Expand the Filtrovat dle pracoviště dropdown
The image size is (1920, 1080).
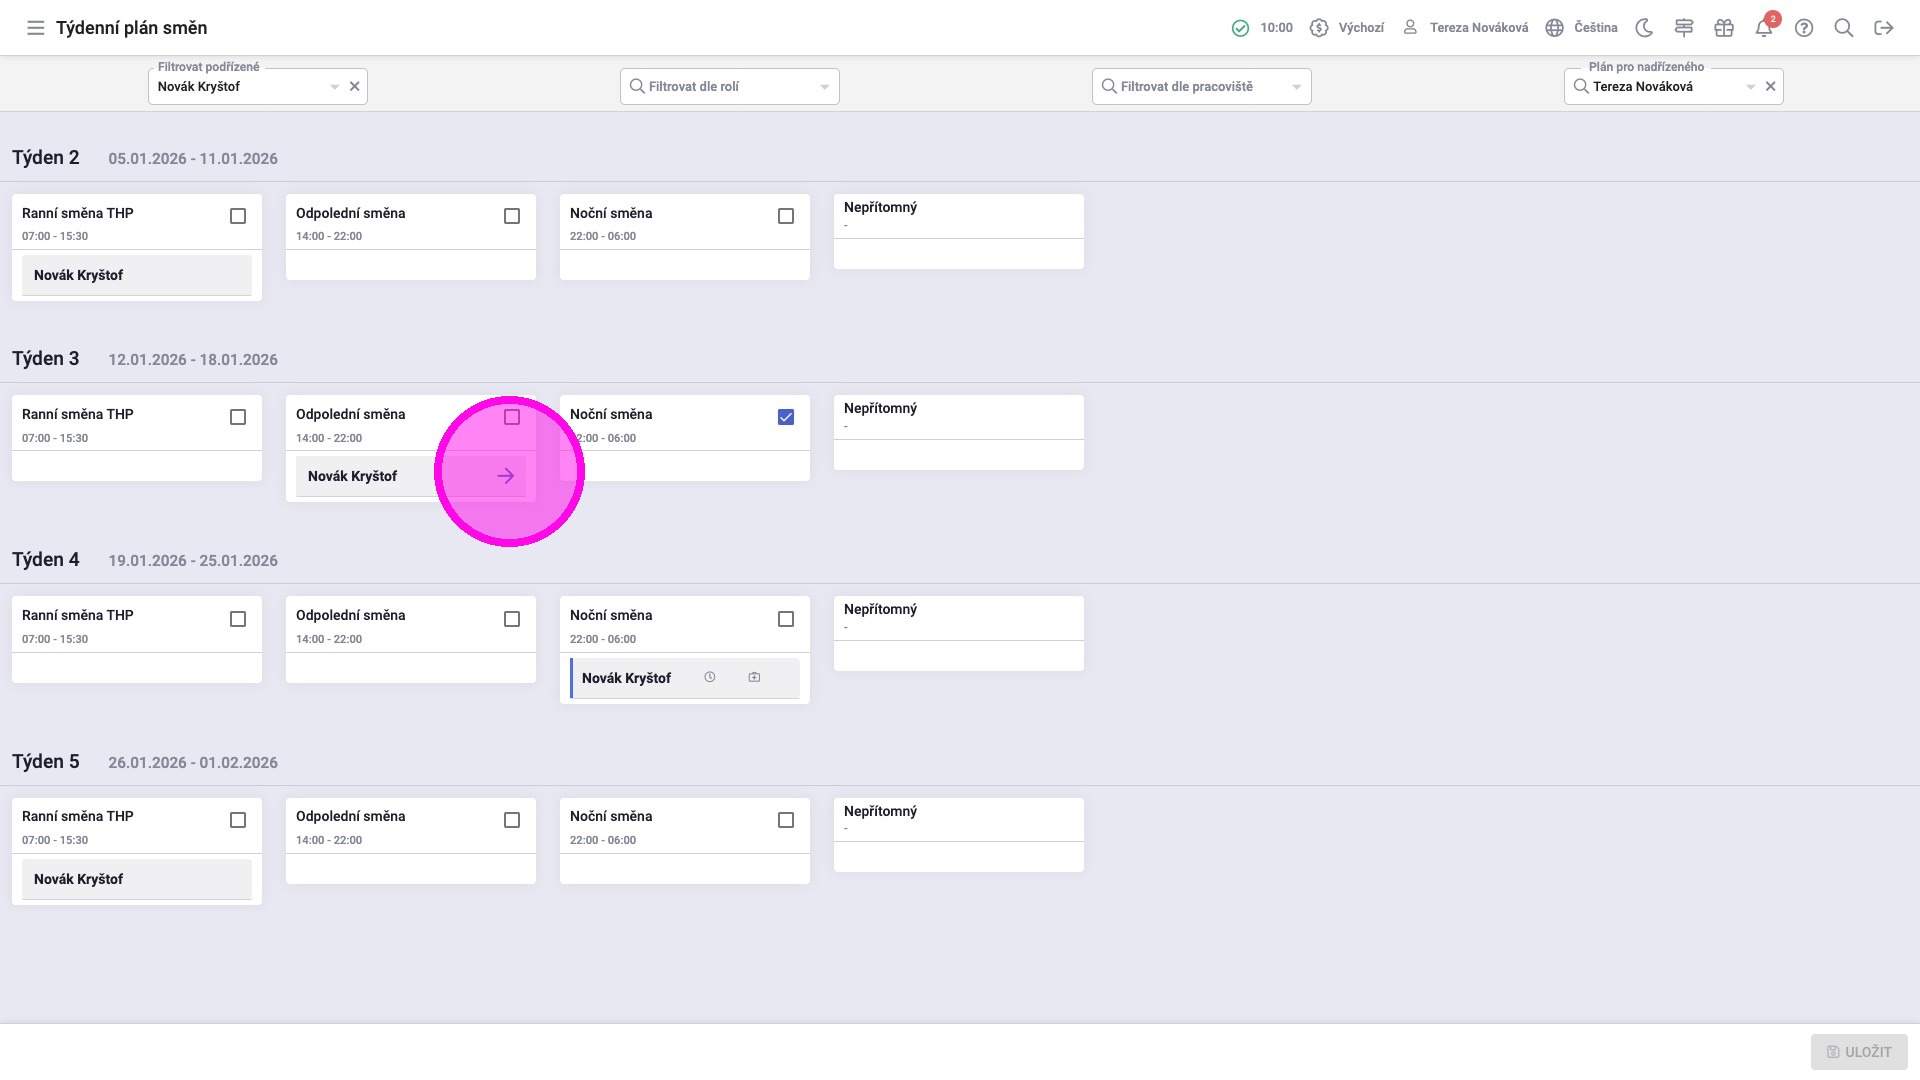pyautogui.click(x=1297, y=87)
